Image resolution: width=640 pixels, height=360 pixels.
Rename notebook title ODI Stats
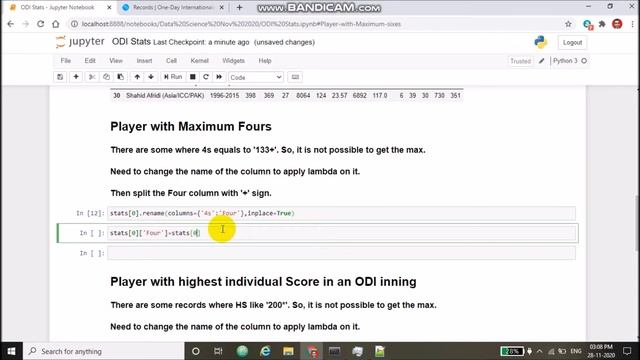(131, 42)
